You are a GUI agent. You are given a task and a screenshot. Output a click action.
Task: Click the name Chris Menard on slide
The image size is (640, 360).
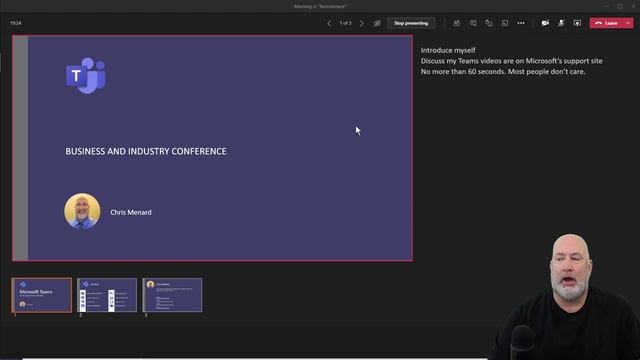[x=131, y=212]
